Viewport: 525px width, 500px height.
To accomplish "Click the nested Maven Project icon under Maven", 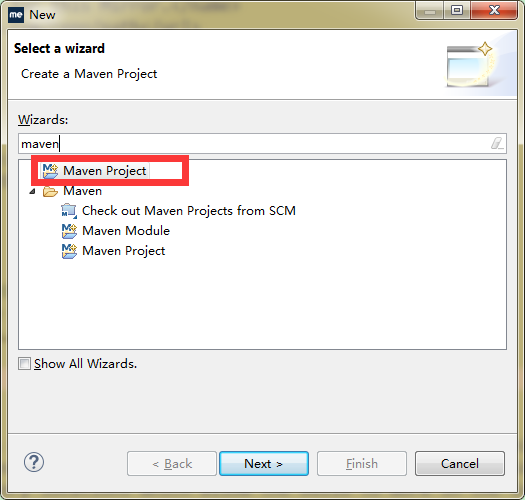I will coord(69,251).
